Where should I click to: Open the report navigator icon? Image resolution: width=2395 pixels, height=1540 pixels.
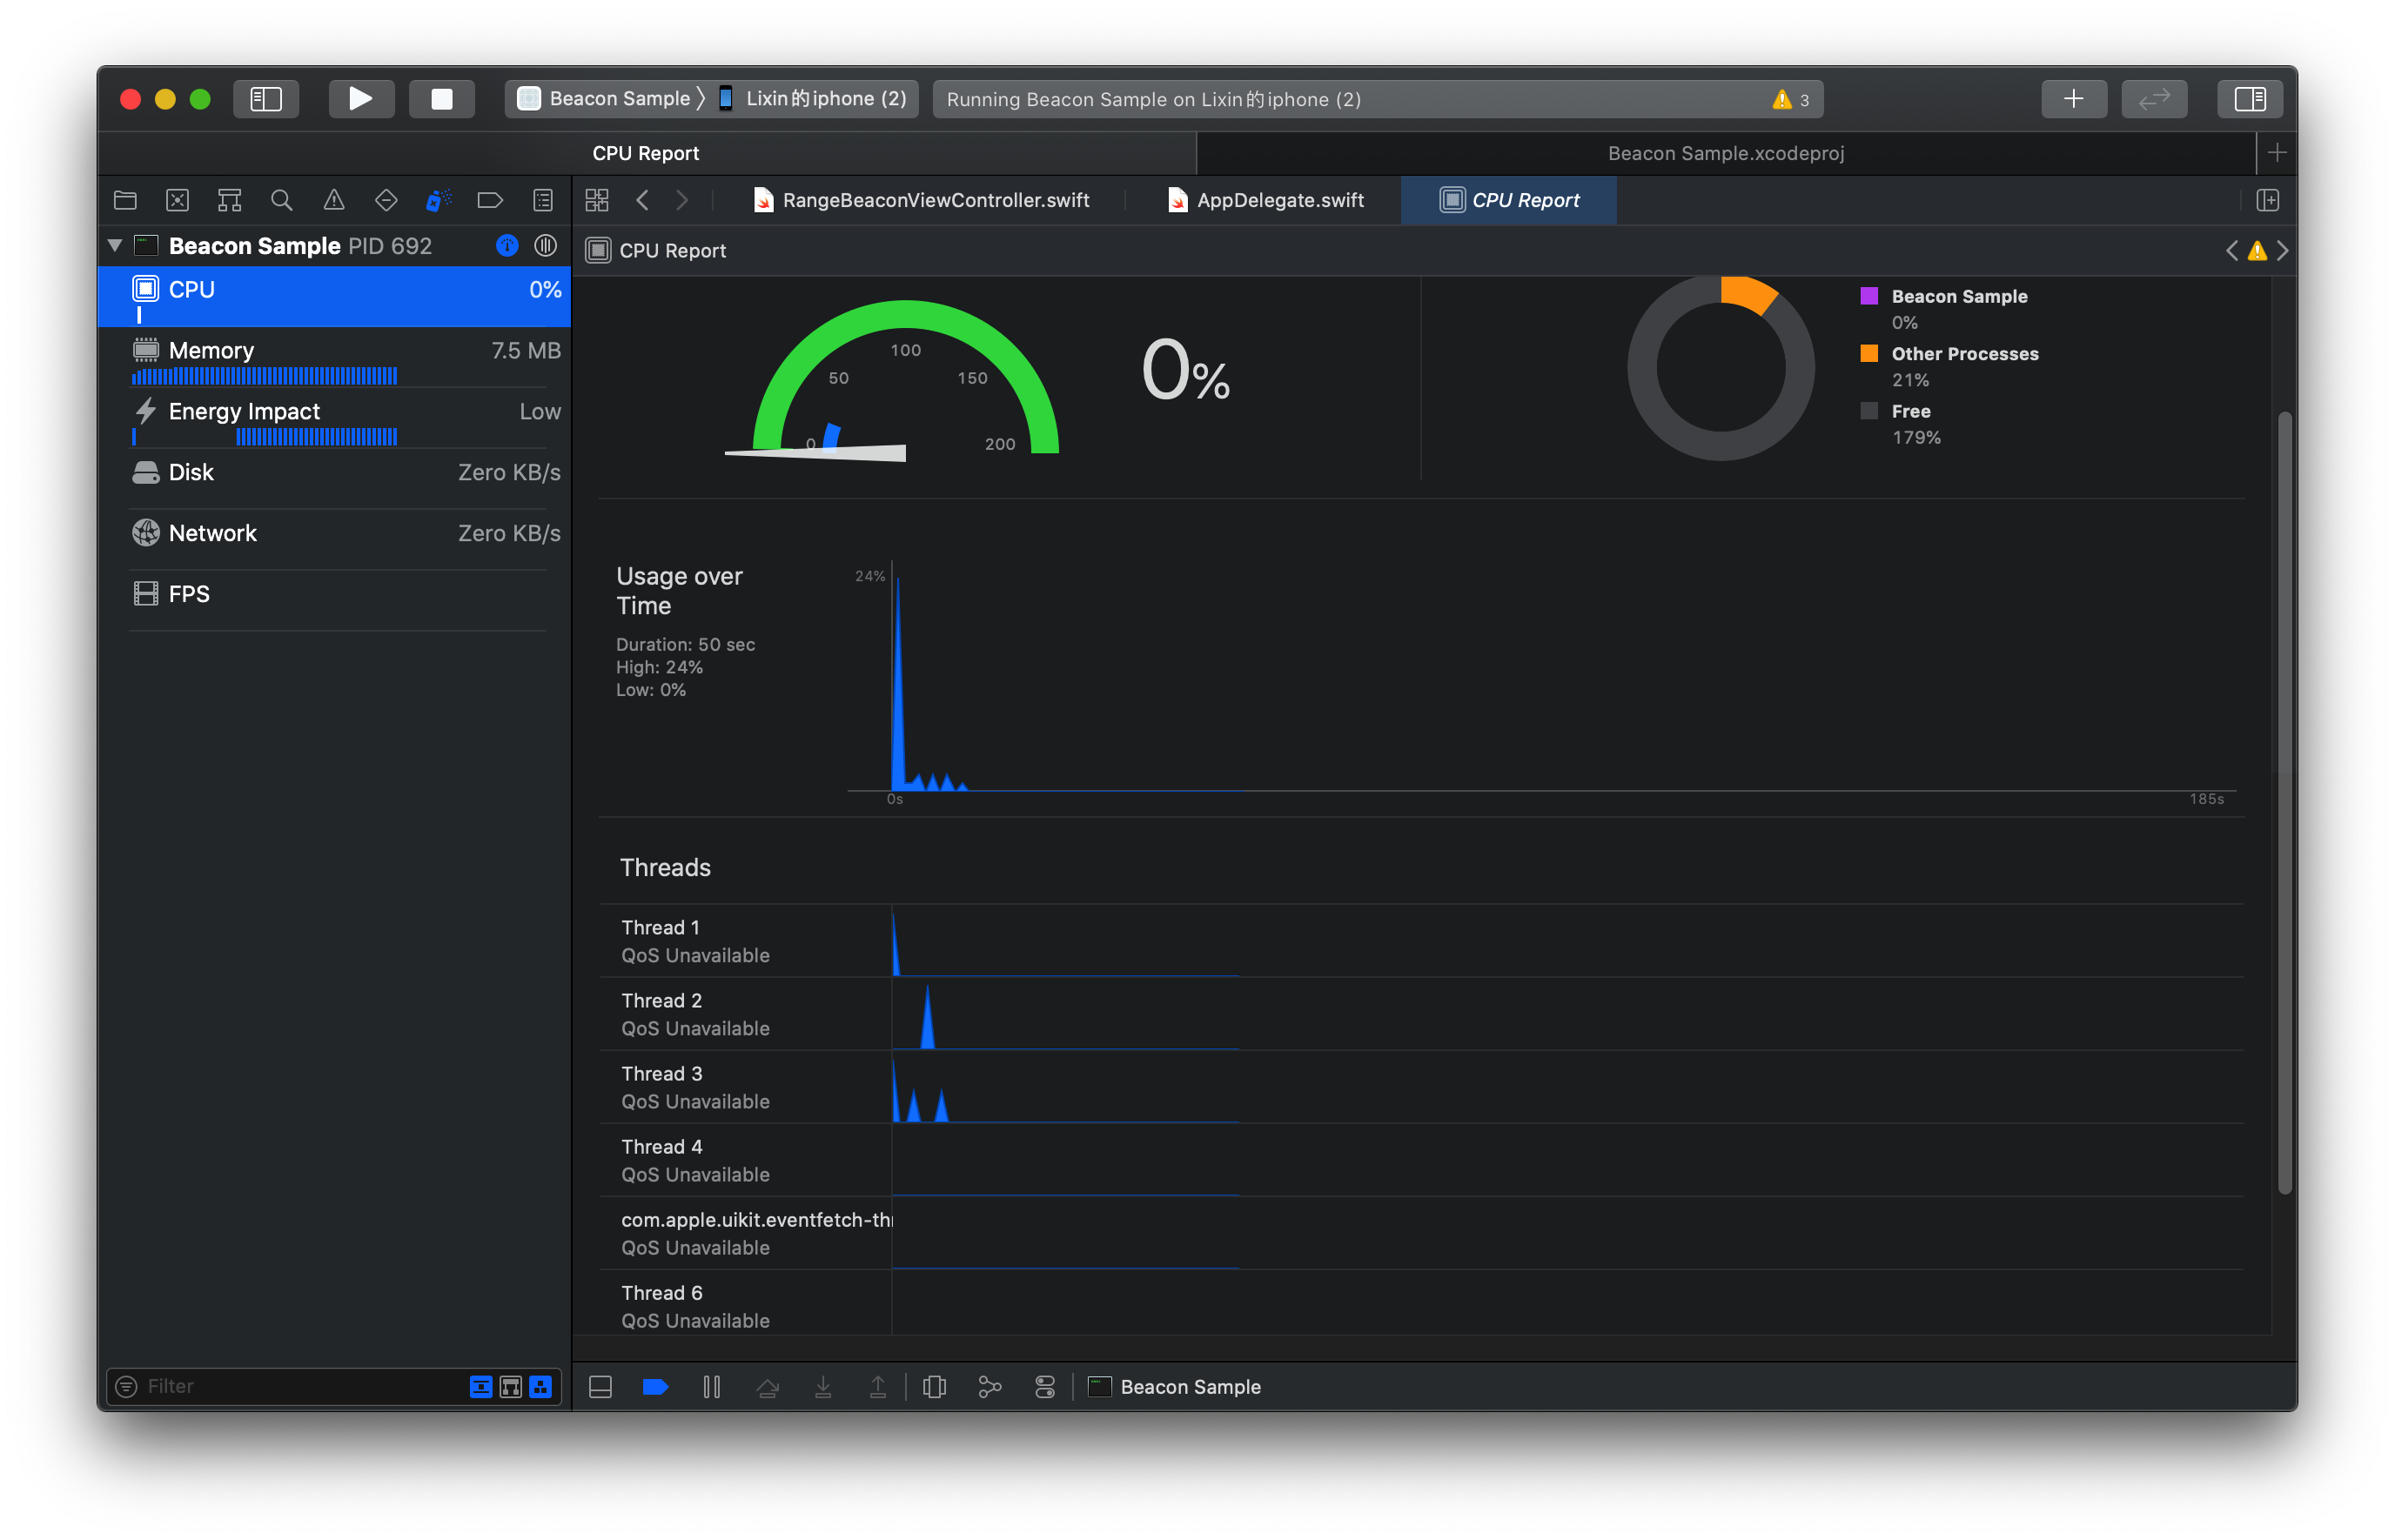pos(542,200)
